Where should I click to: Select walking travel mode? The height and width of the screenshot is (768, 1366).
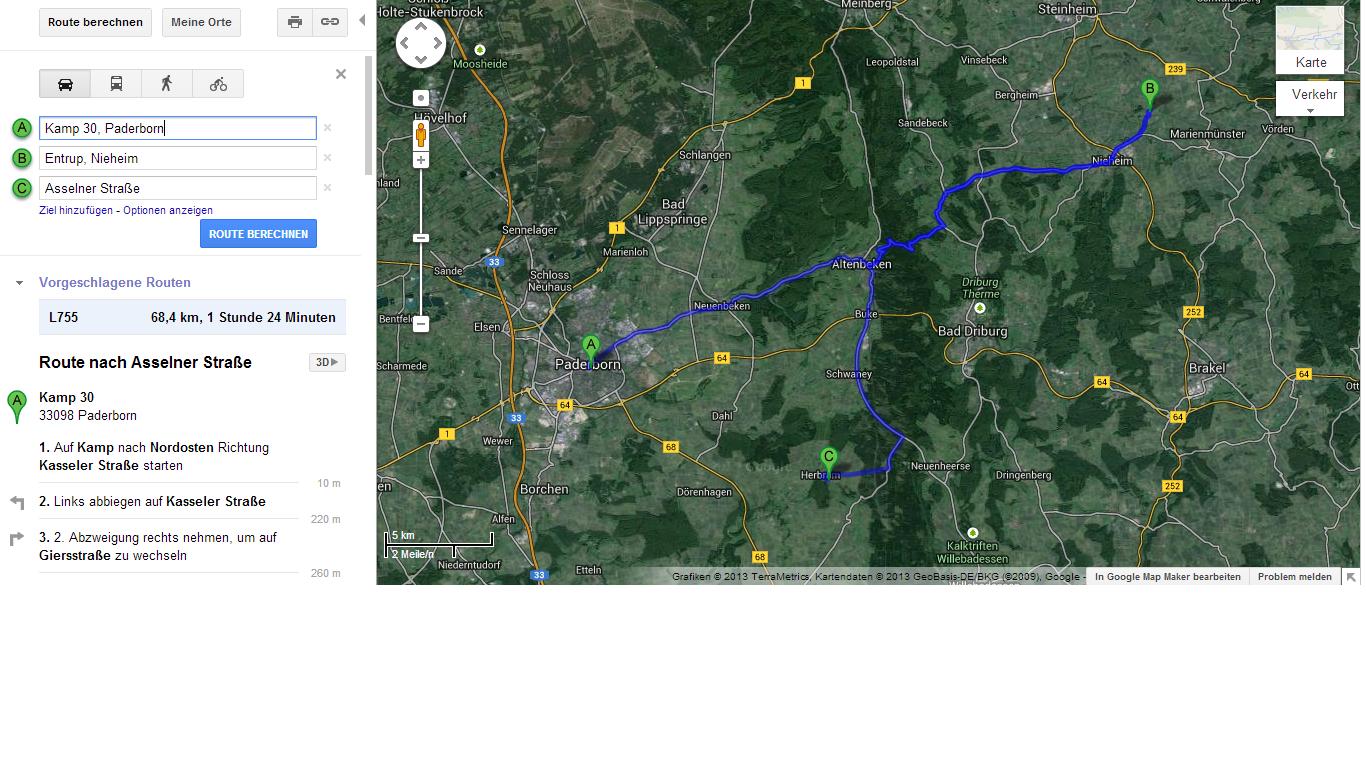167,84
